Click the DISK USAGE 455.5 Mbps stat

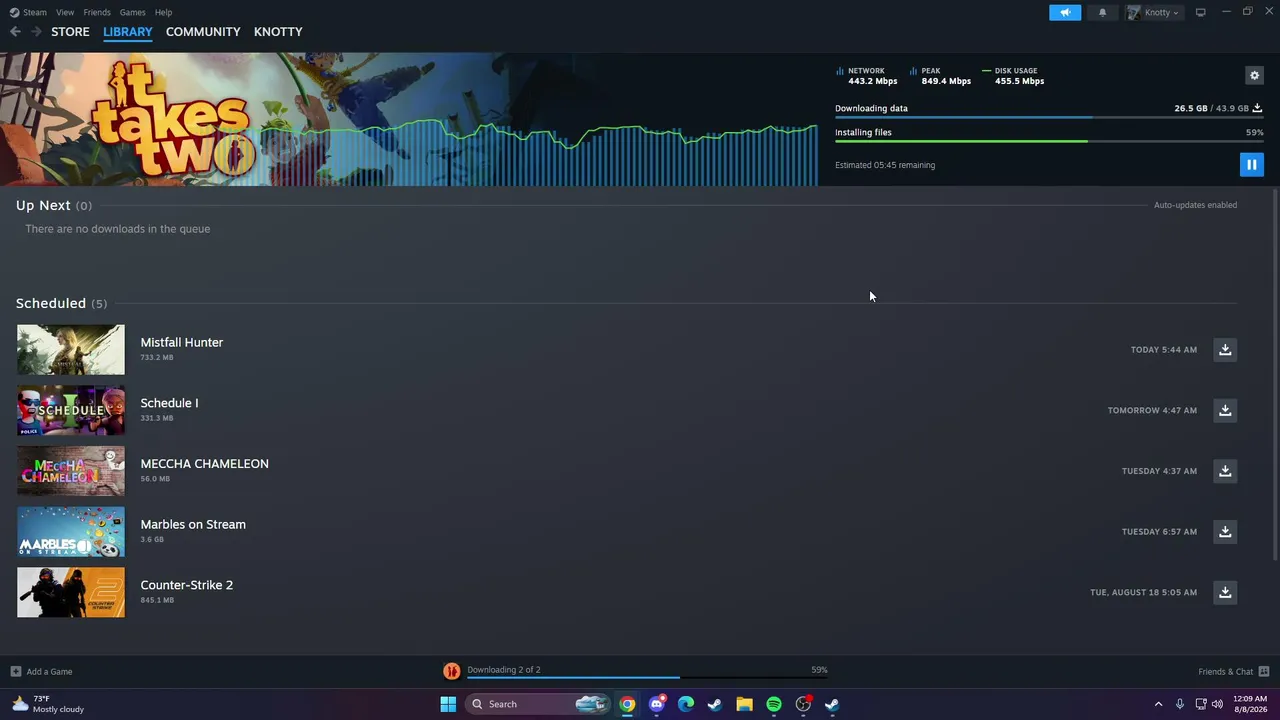(x=1013, y=76)
